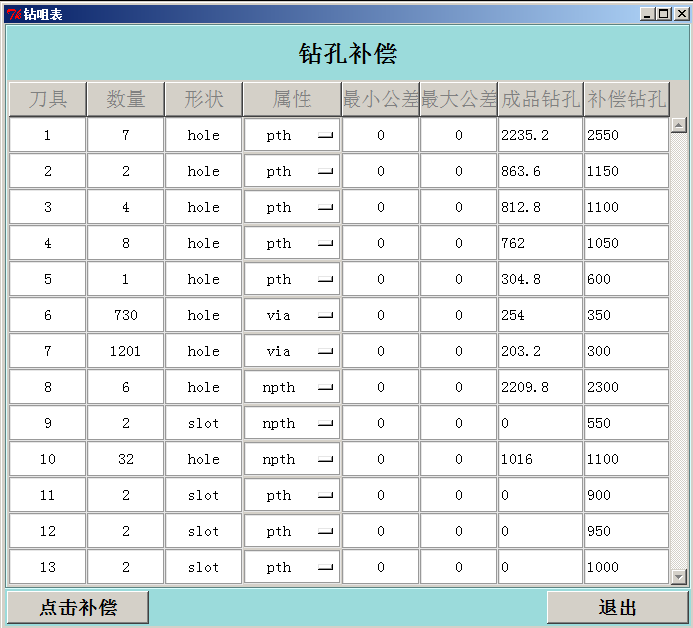Open the 属性 dropdown for tool 1
The image size is (693, 628).
(x=292, y=135)
